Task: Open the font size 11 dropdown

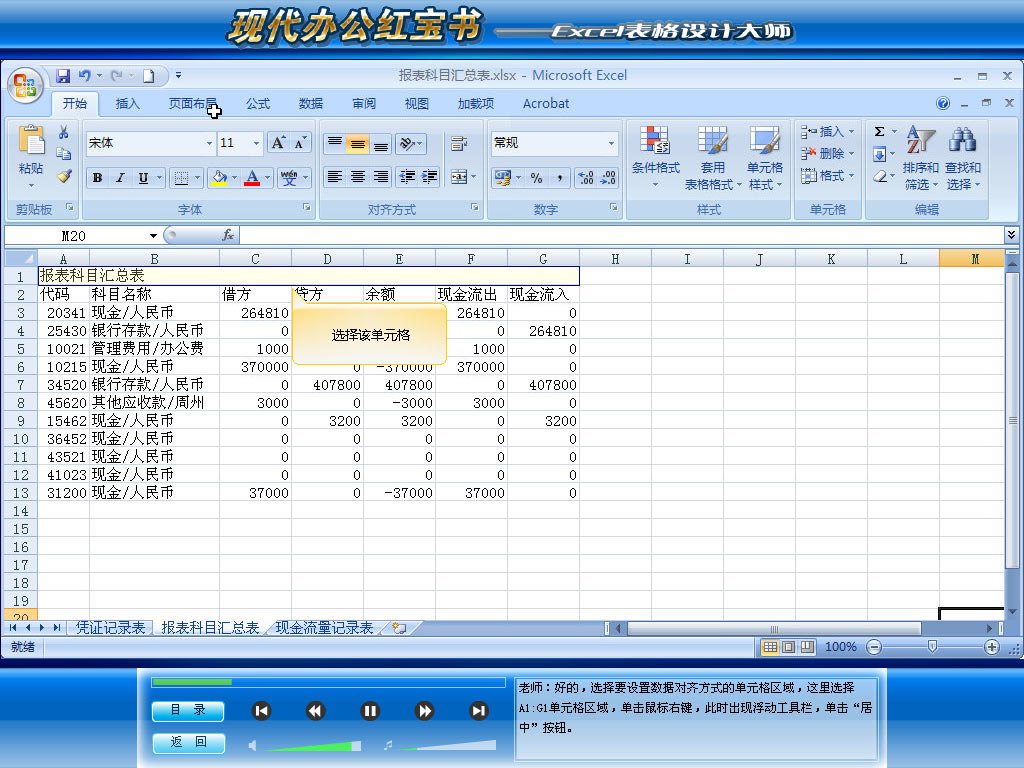Action: pyautogui.click(x=256, y=143)
